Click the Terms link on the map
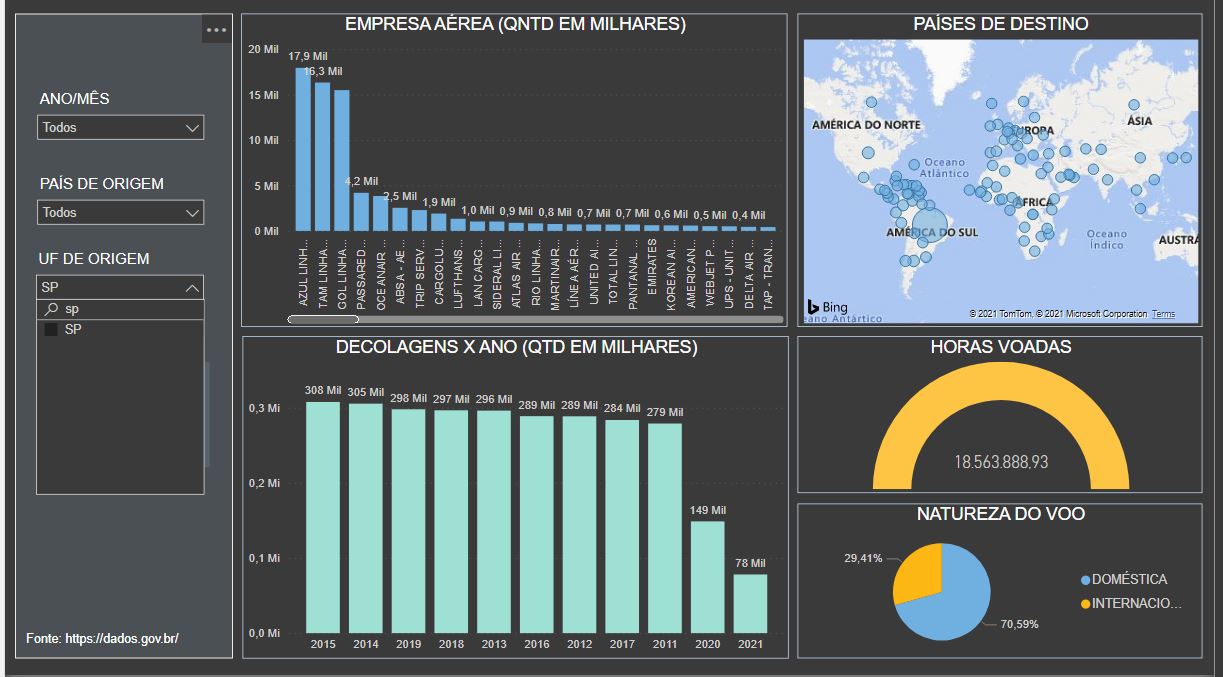 click(1163, 314)
